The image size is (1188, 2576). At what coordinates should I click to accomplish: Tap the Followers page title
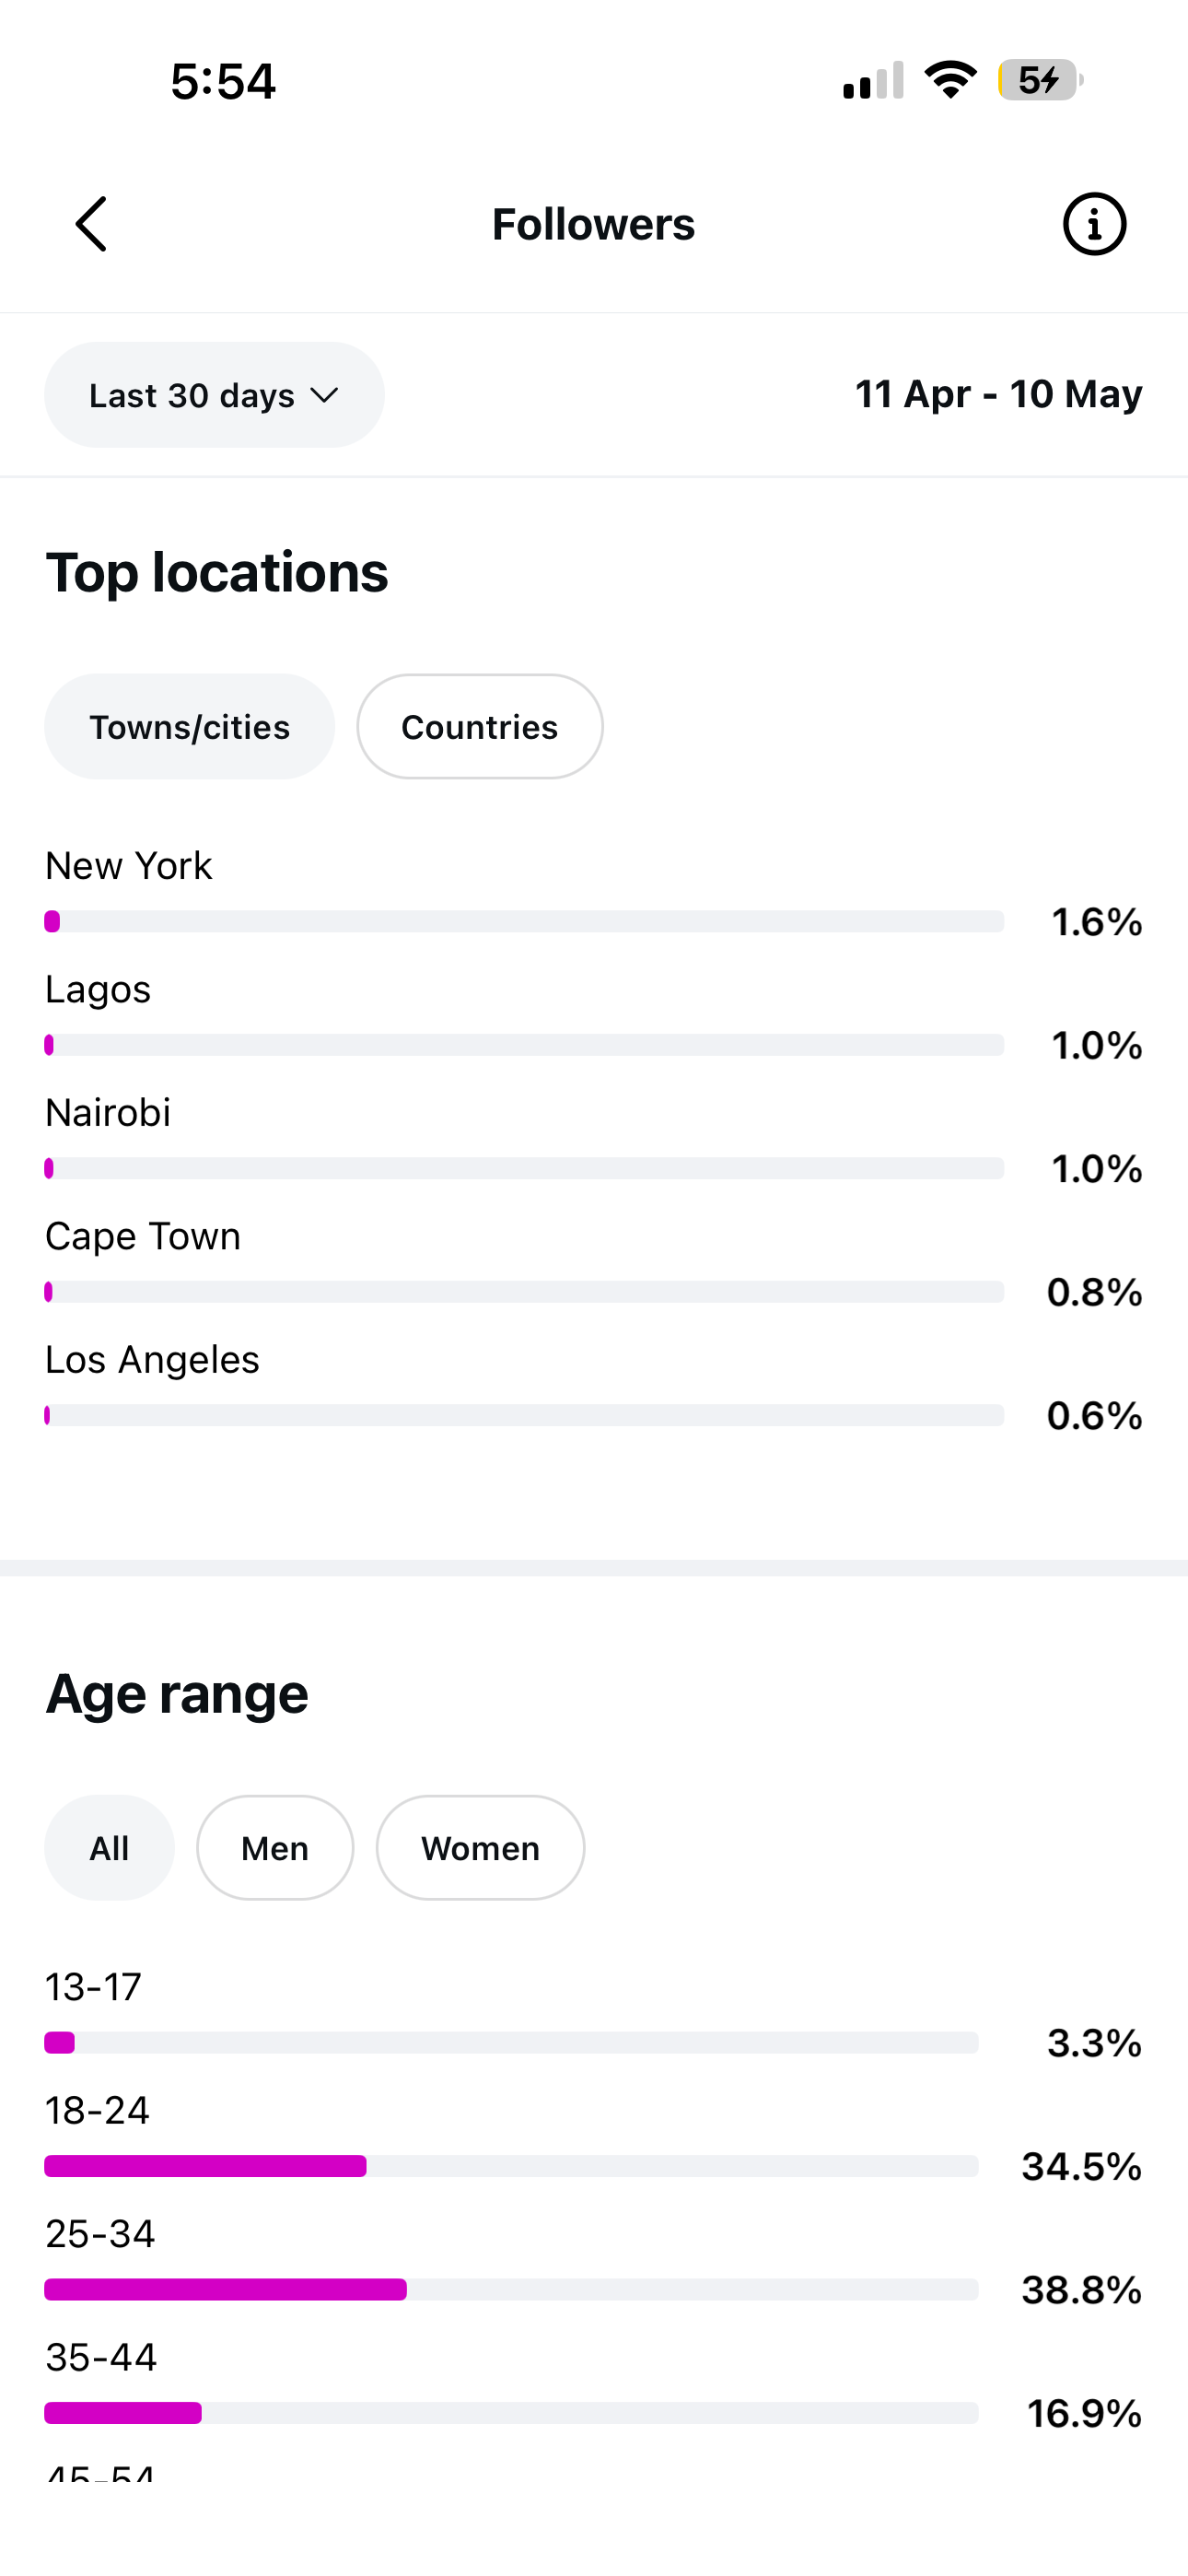594,224
